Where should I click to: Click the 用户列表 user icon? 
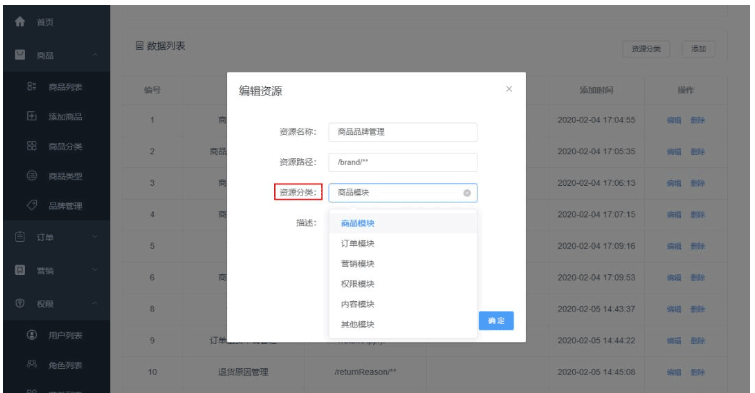pos(32,335)
